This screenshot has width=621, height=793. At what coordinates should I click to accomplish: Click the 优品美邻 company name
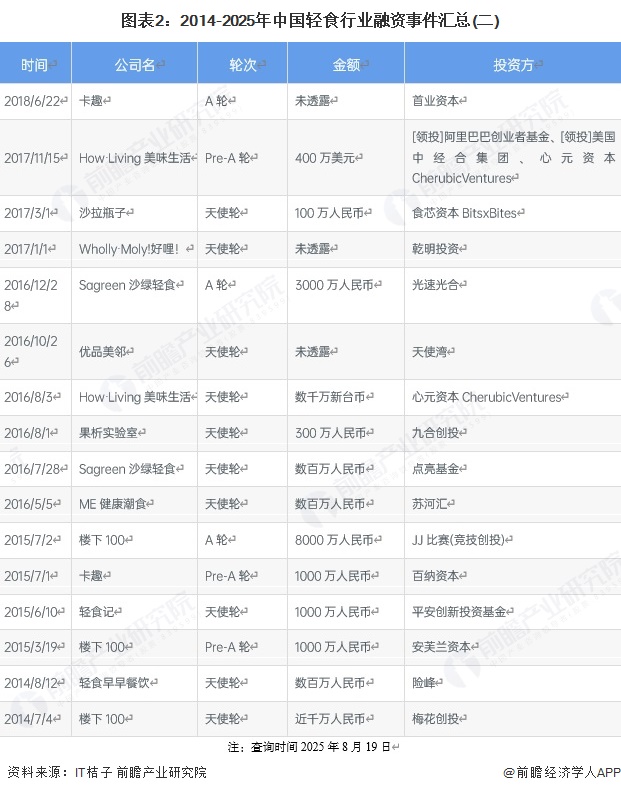(106, 352)
